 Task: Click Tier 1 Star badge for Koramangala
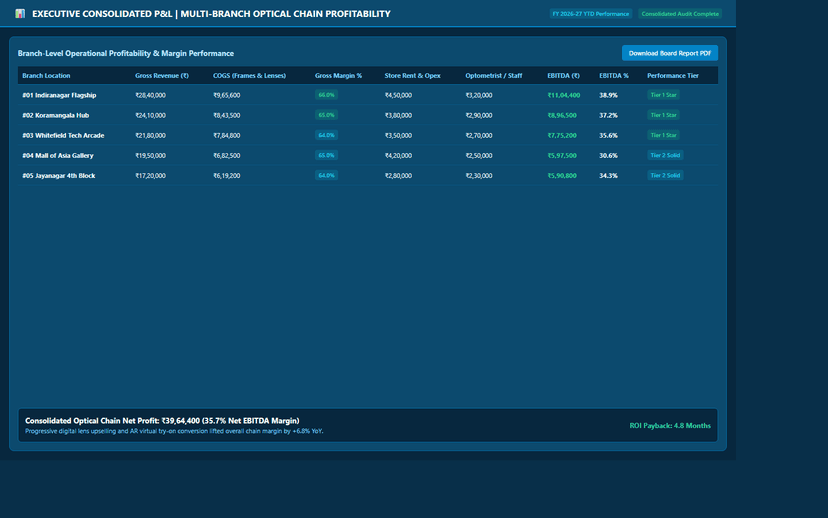click(663, 115)
